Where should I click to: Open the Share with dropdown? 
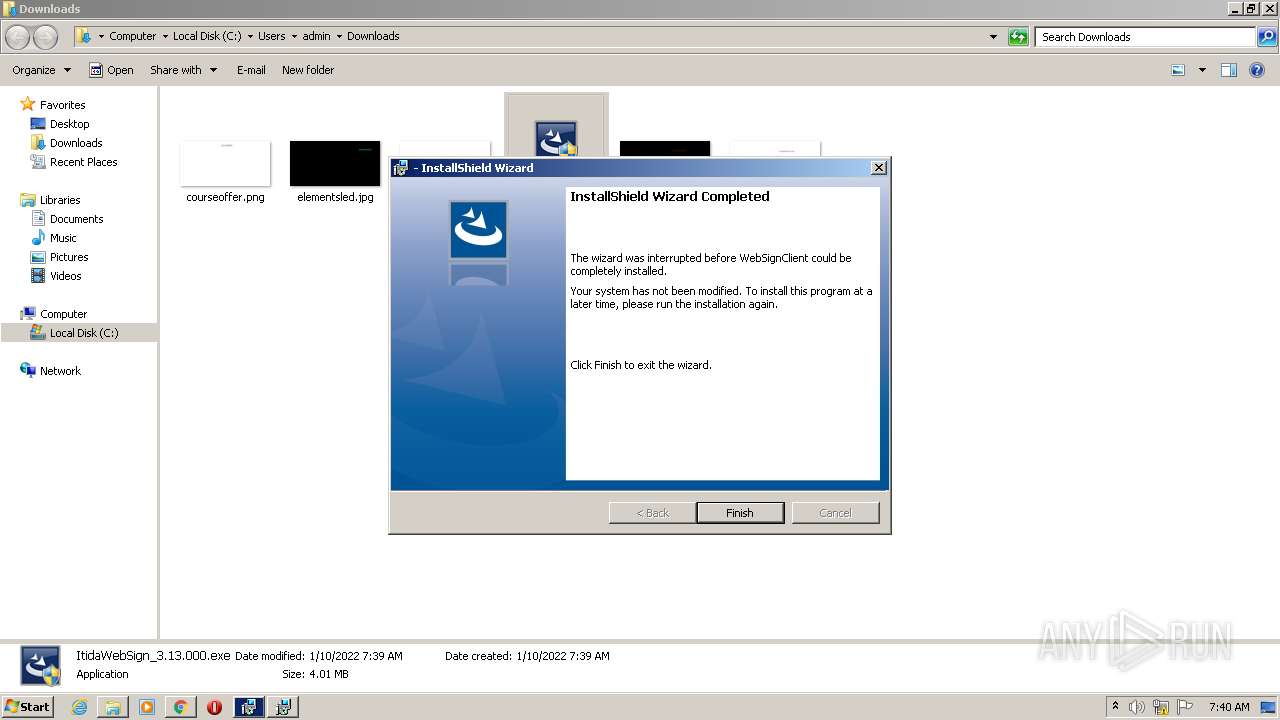183,70
